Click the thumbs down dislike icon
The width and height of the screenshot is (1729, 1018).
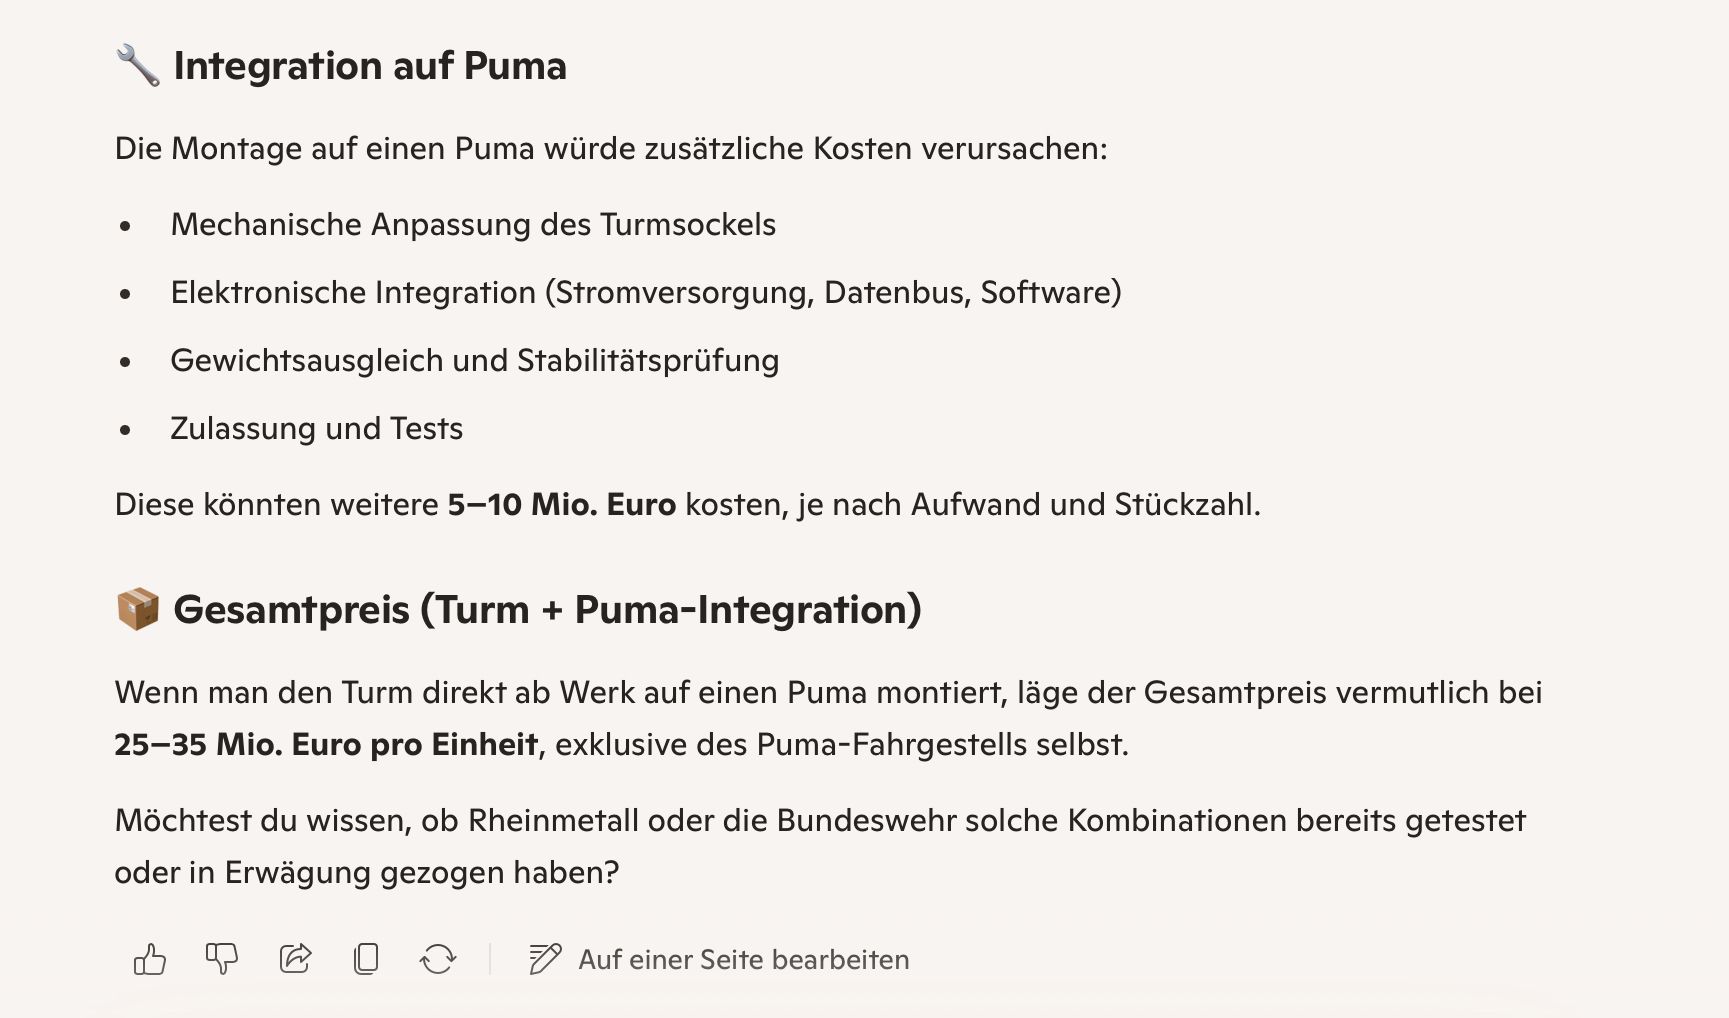[221, 959]
